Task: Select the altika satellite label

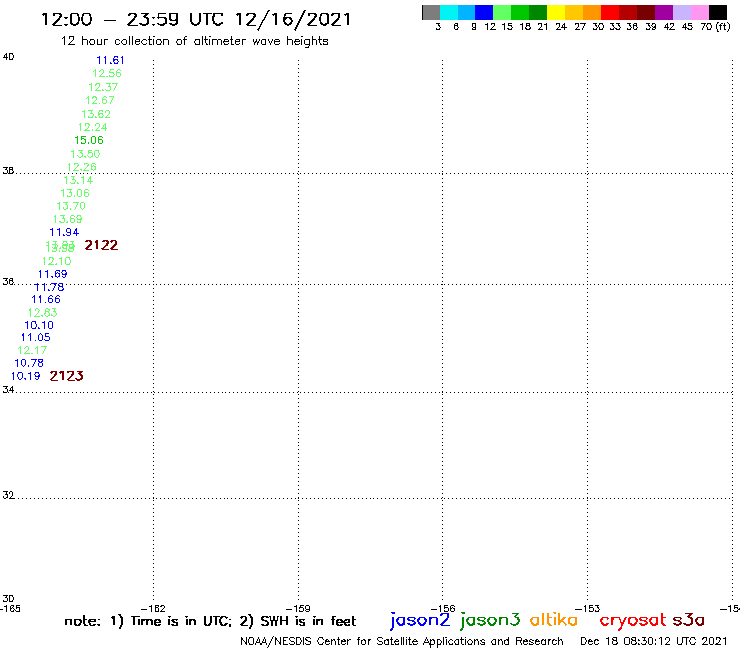Action: [554, 619]
